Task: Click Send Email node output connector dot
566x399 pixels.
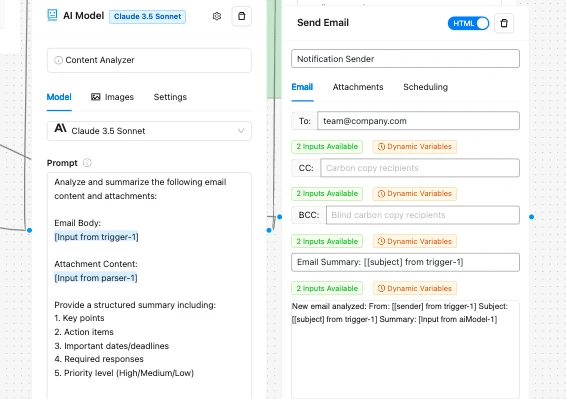Action: [531, 217]
